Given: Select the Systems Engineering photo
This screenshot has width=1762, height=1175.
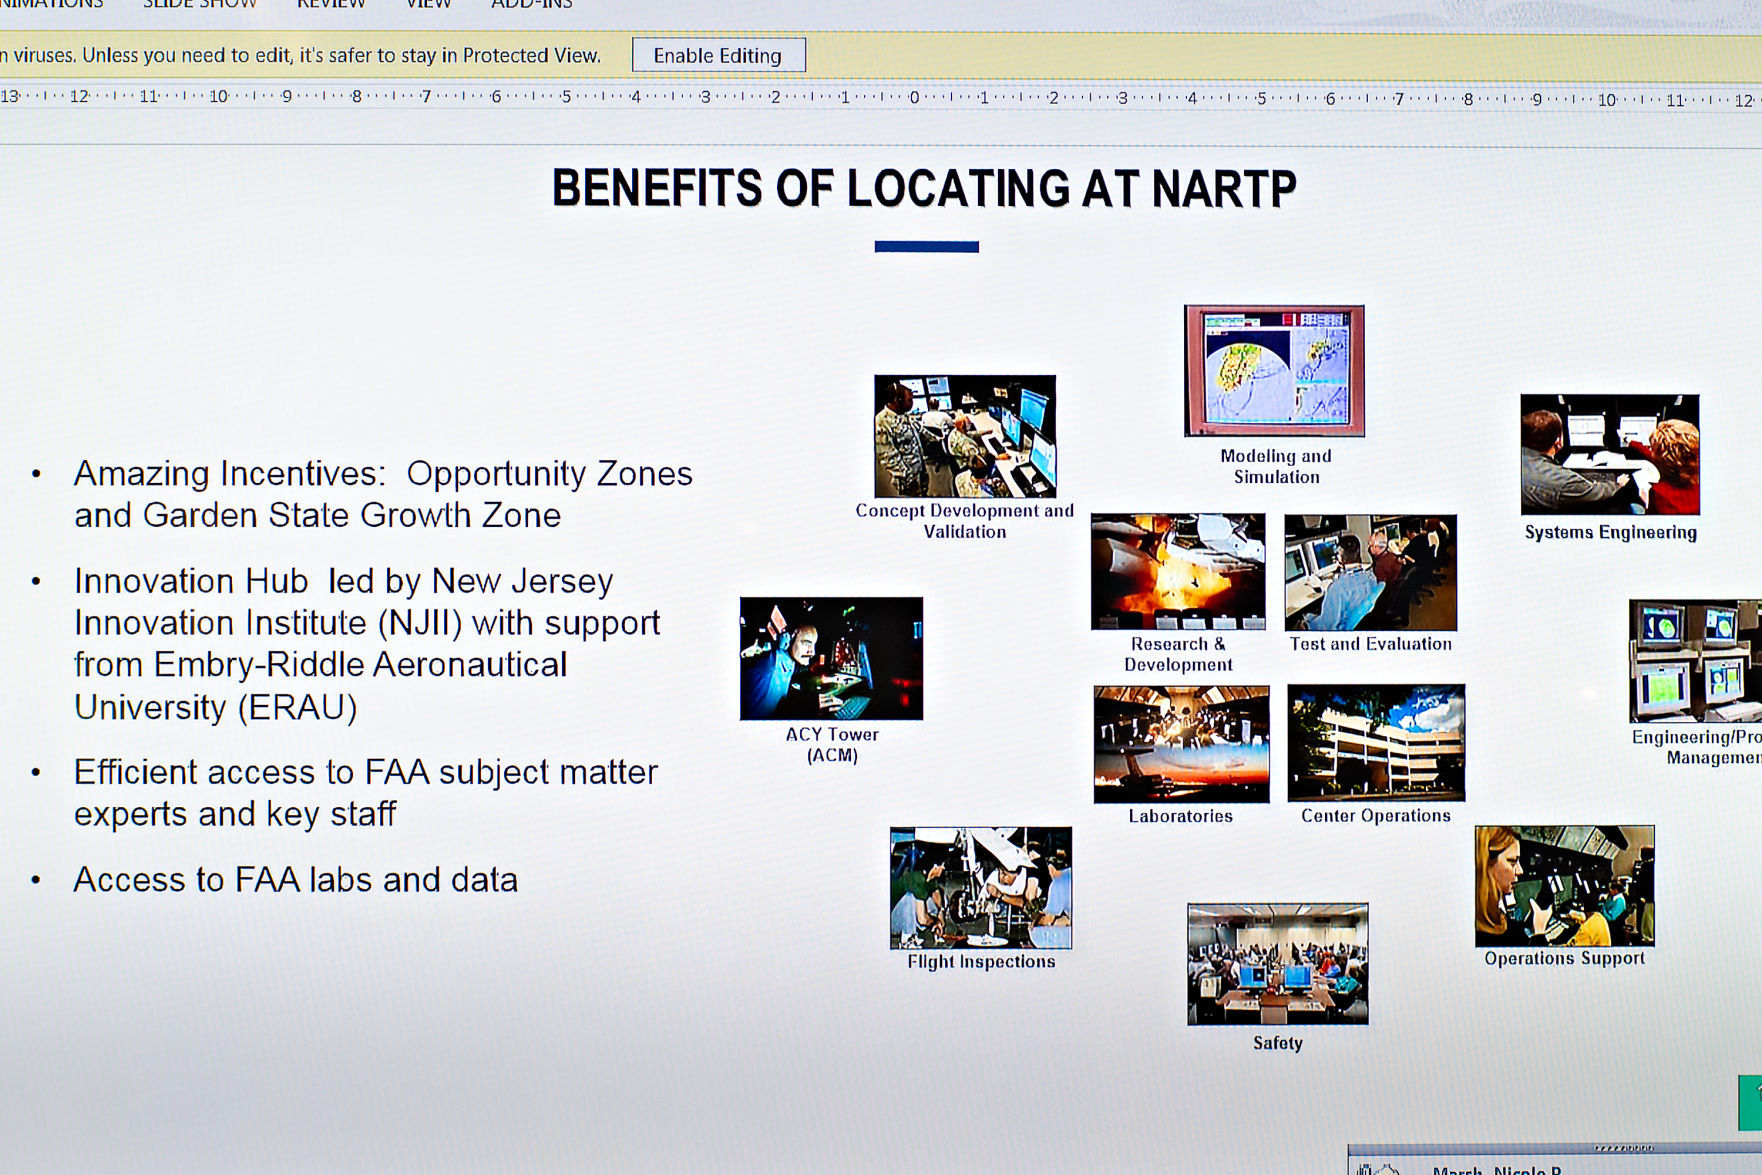Looking at the screenshot, I should tap(1610, 454).
